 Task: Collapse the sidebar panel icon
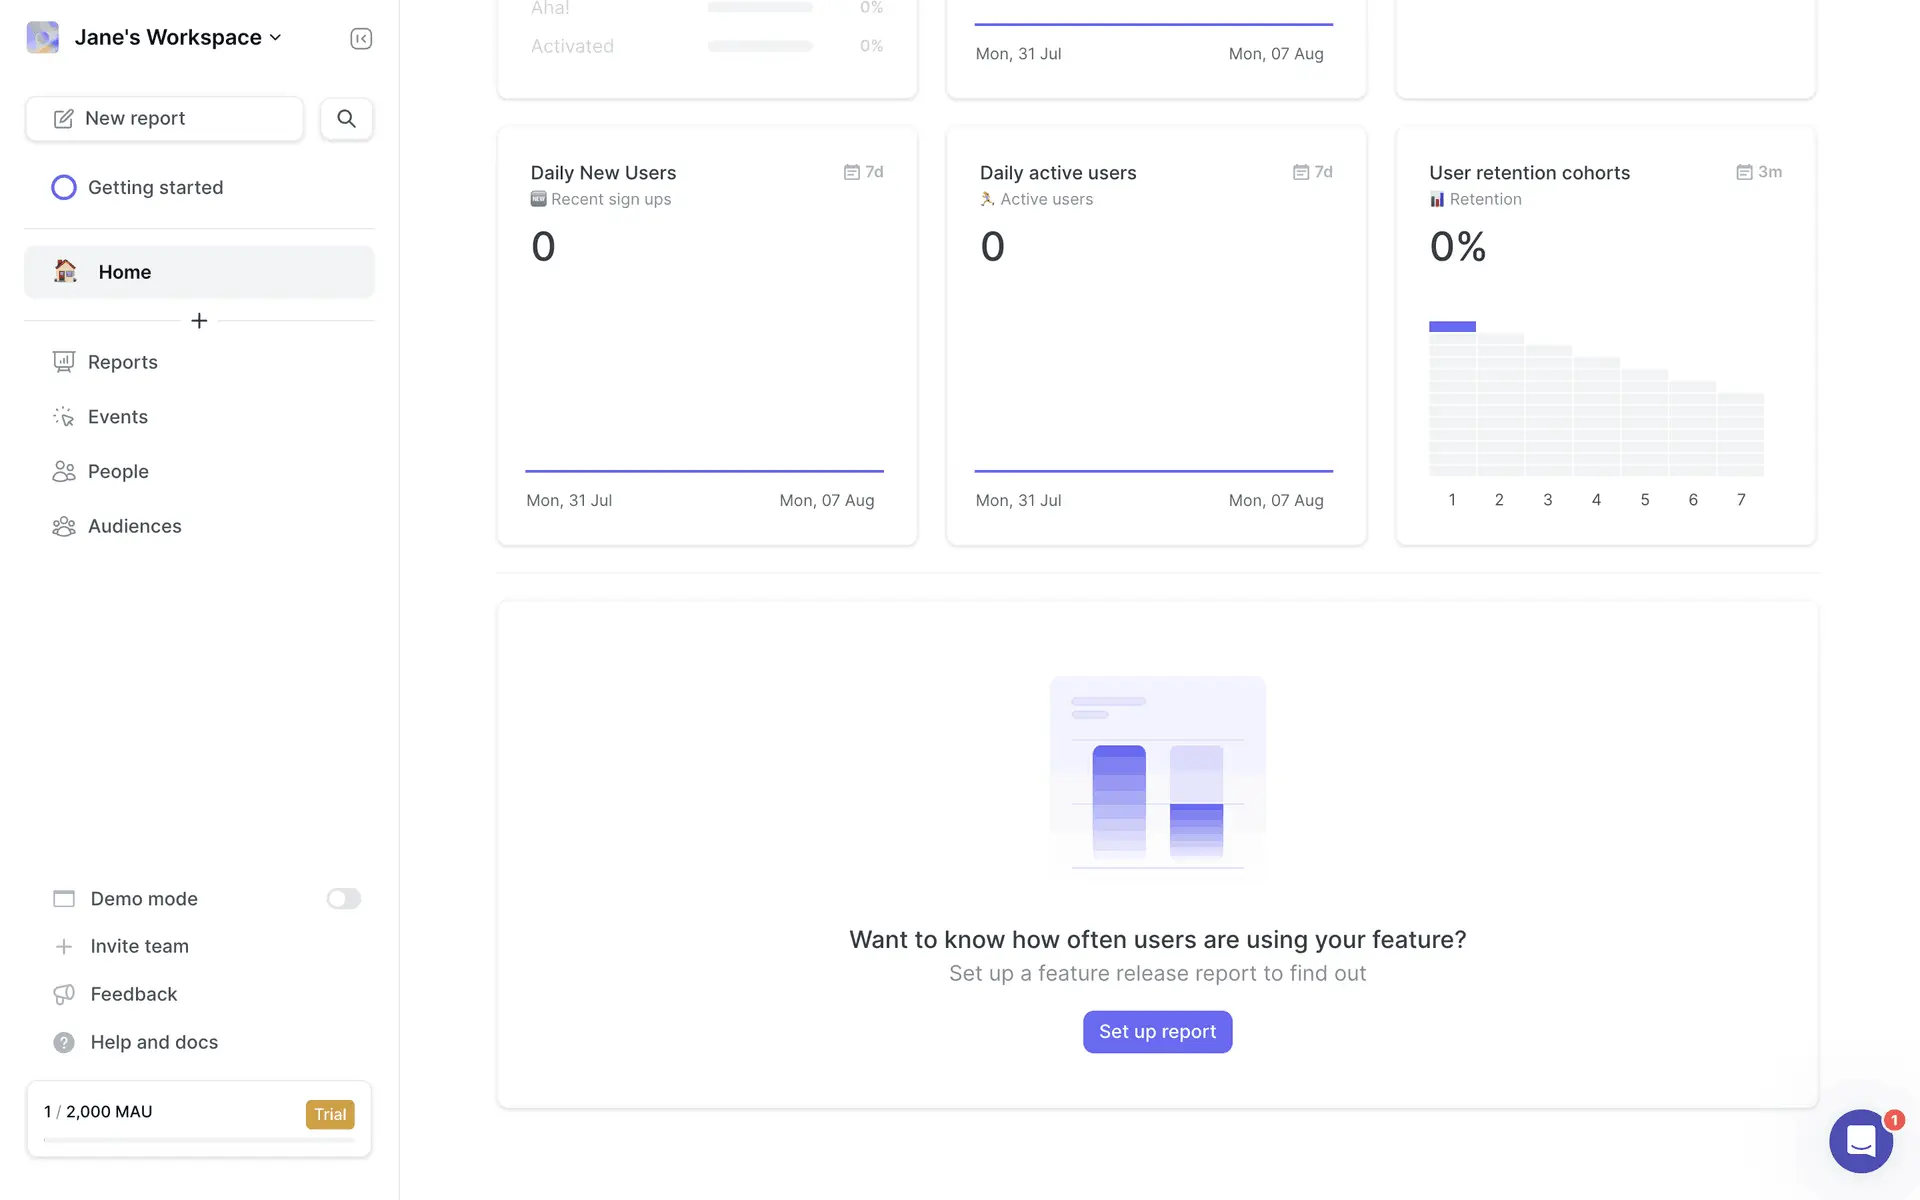click(361, 38)
